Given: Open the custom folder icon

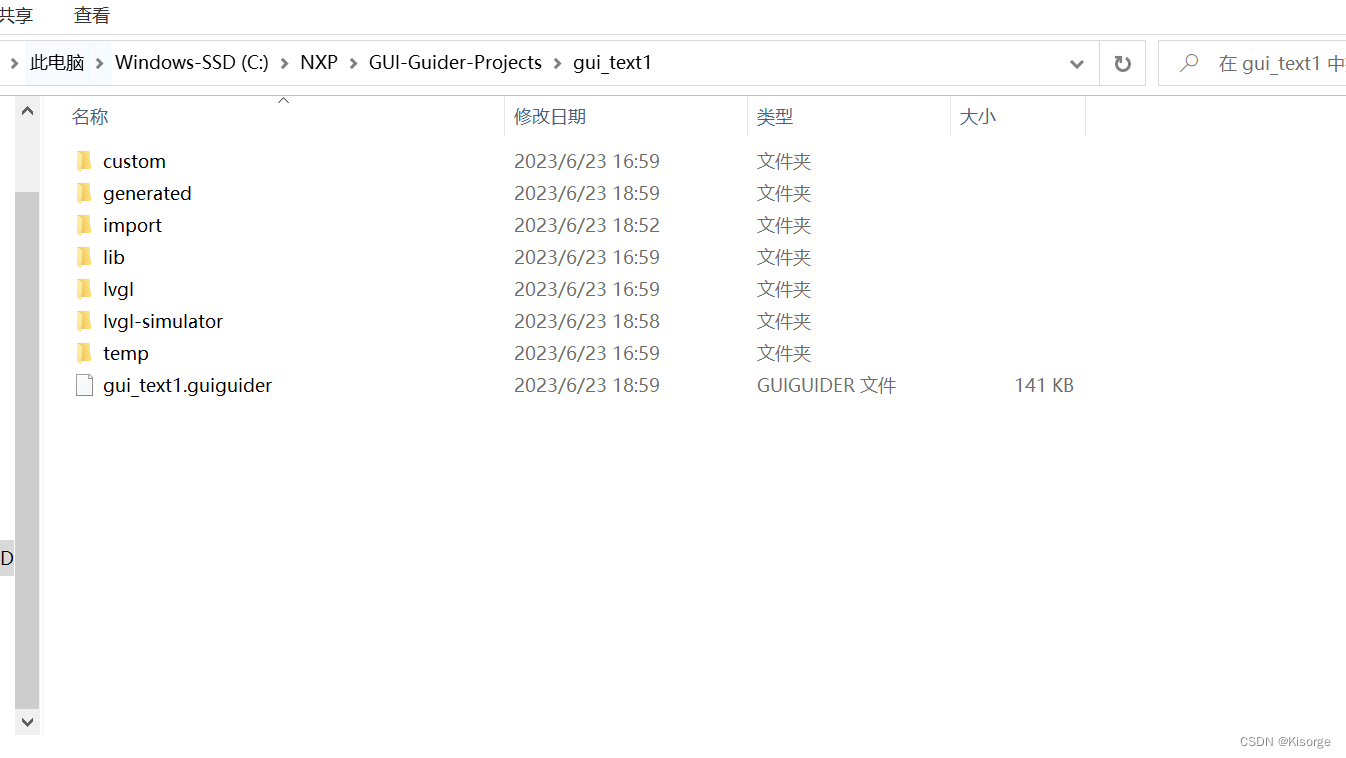Looking at the screenshot, I should coord(84,161).
